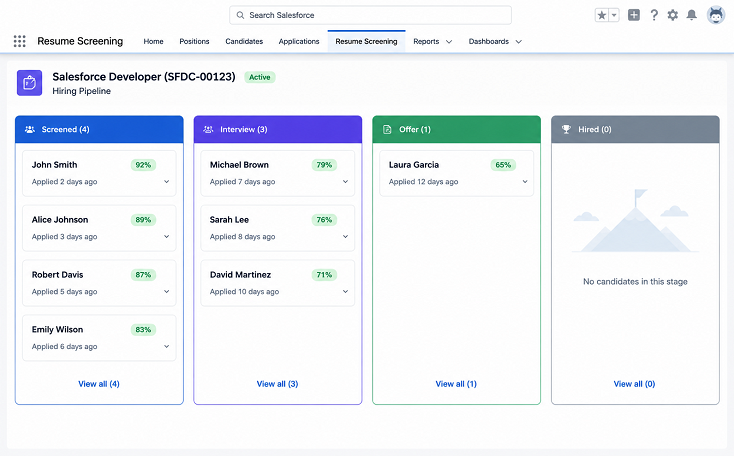This screenshot has width=734, height=456.
Task: Open Alice Johnson candidate name
Action: coord(60,220)
